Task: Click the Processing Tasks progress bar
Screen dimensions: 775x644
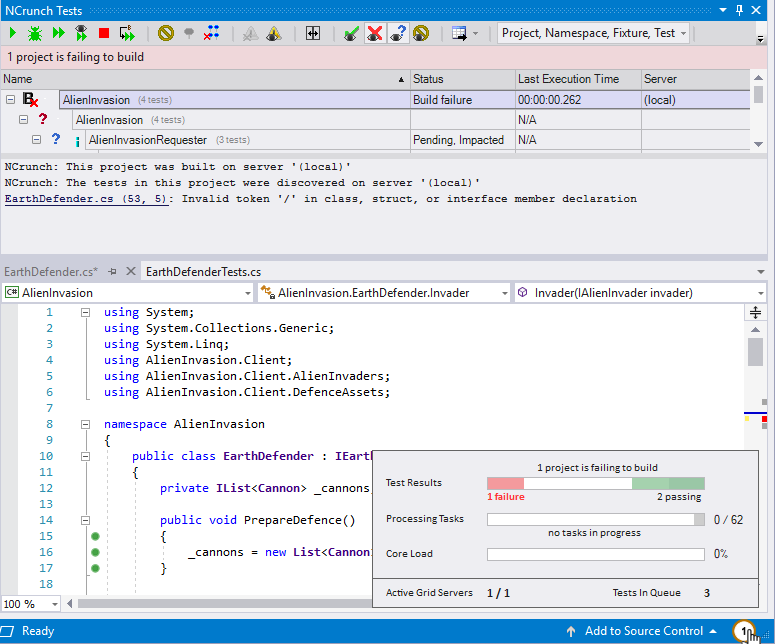Action: (596, 519)
